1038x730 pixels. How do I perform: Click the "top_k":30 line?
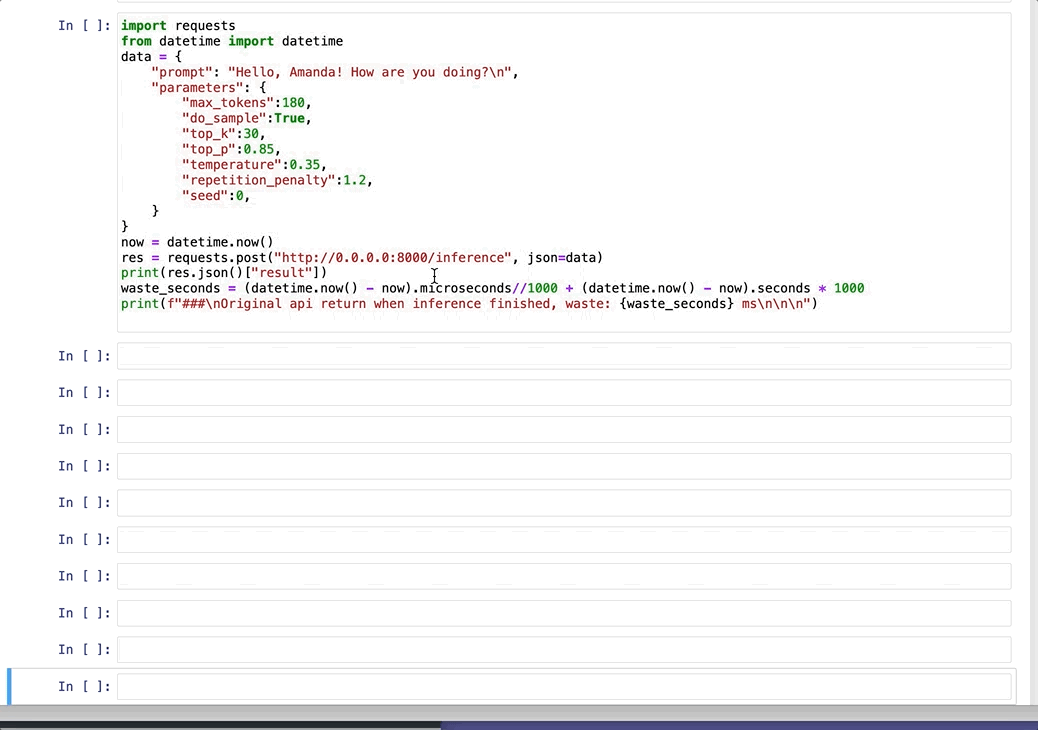pyautogui.click(x=223, y=134)
